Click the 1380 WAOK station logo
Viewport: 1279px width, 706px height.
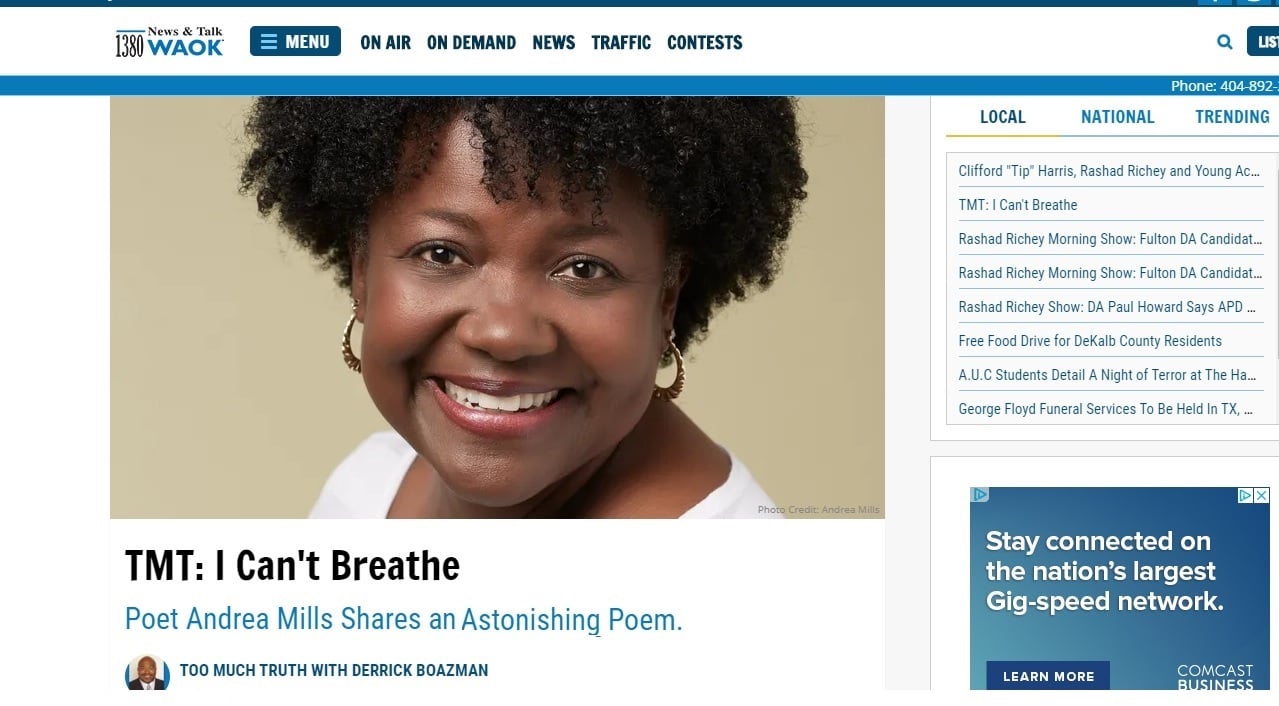point(169,42)
